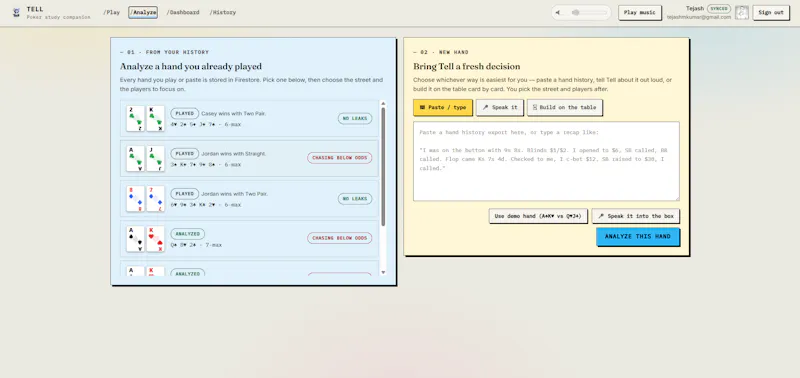Click PLAYED tag on Casey's hand
The image size is (800, 378).
[x=185, y=113]
